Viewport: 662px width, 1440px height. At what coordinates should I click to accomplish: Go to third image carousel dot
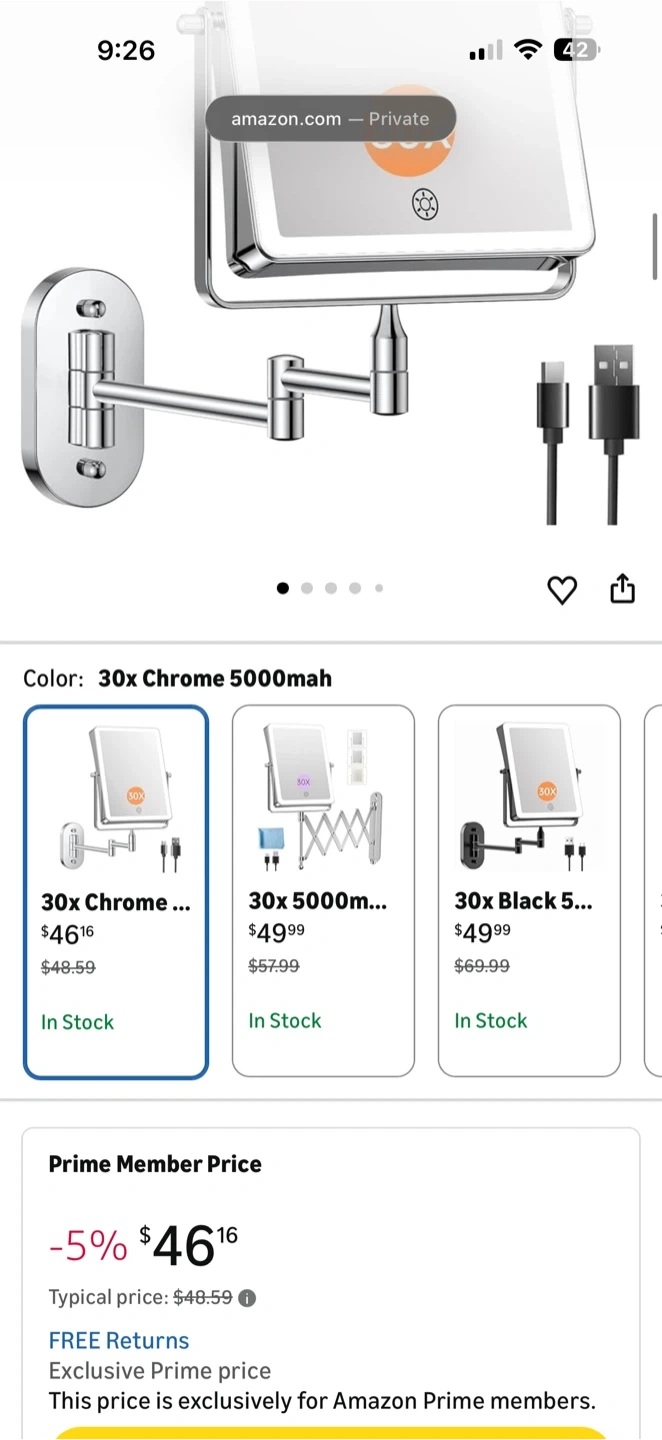(331, 588)
